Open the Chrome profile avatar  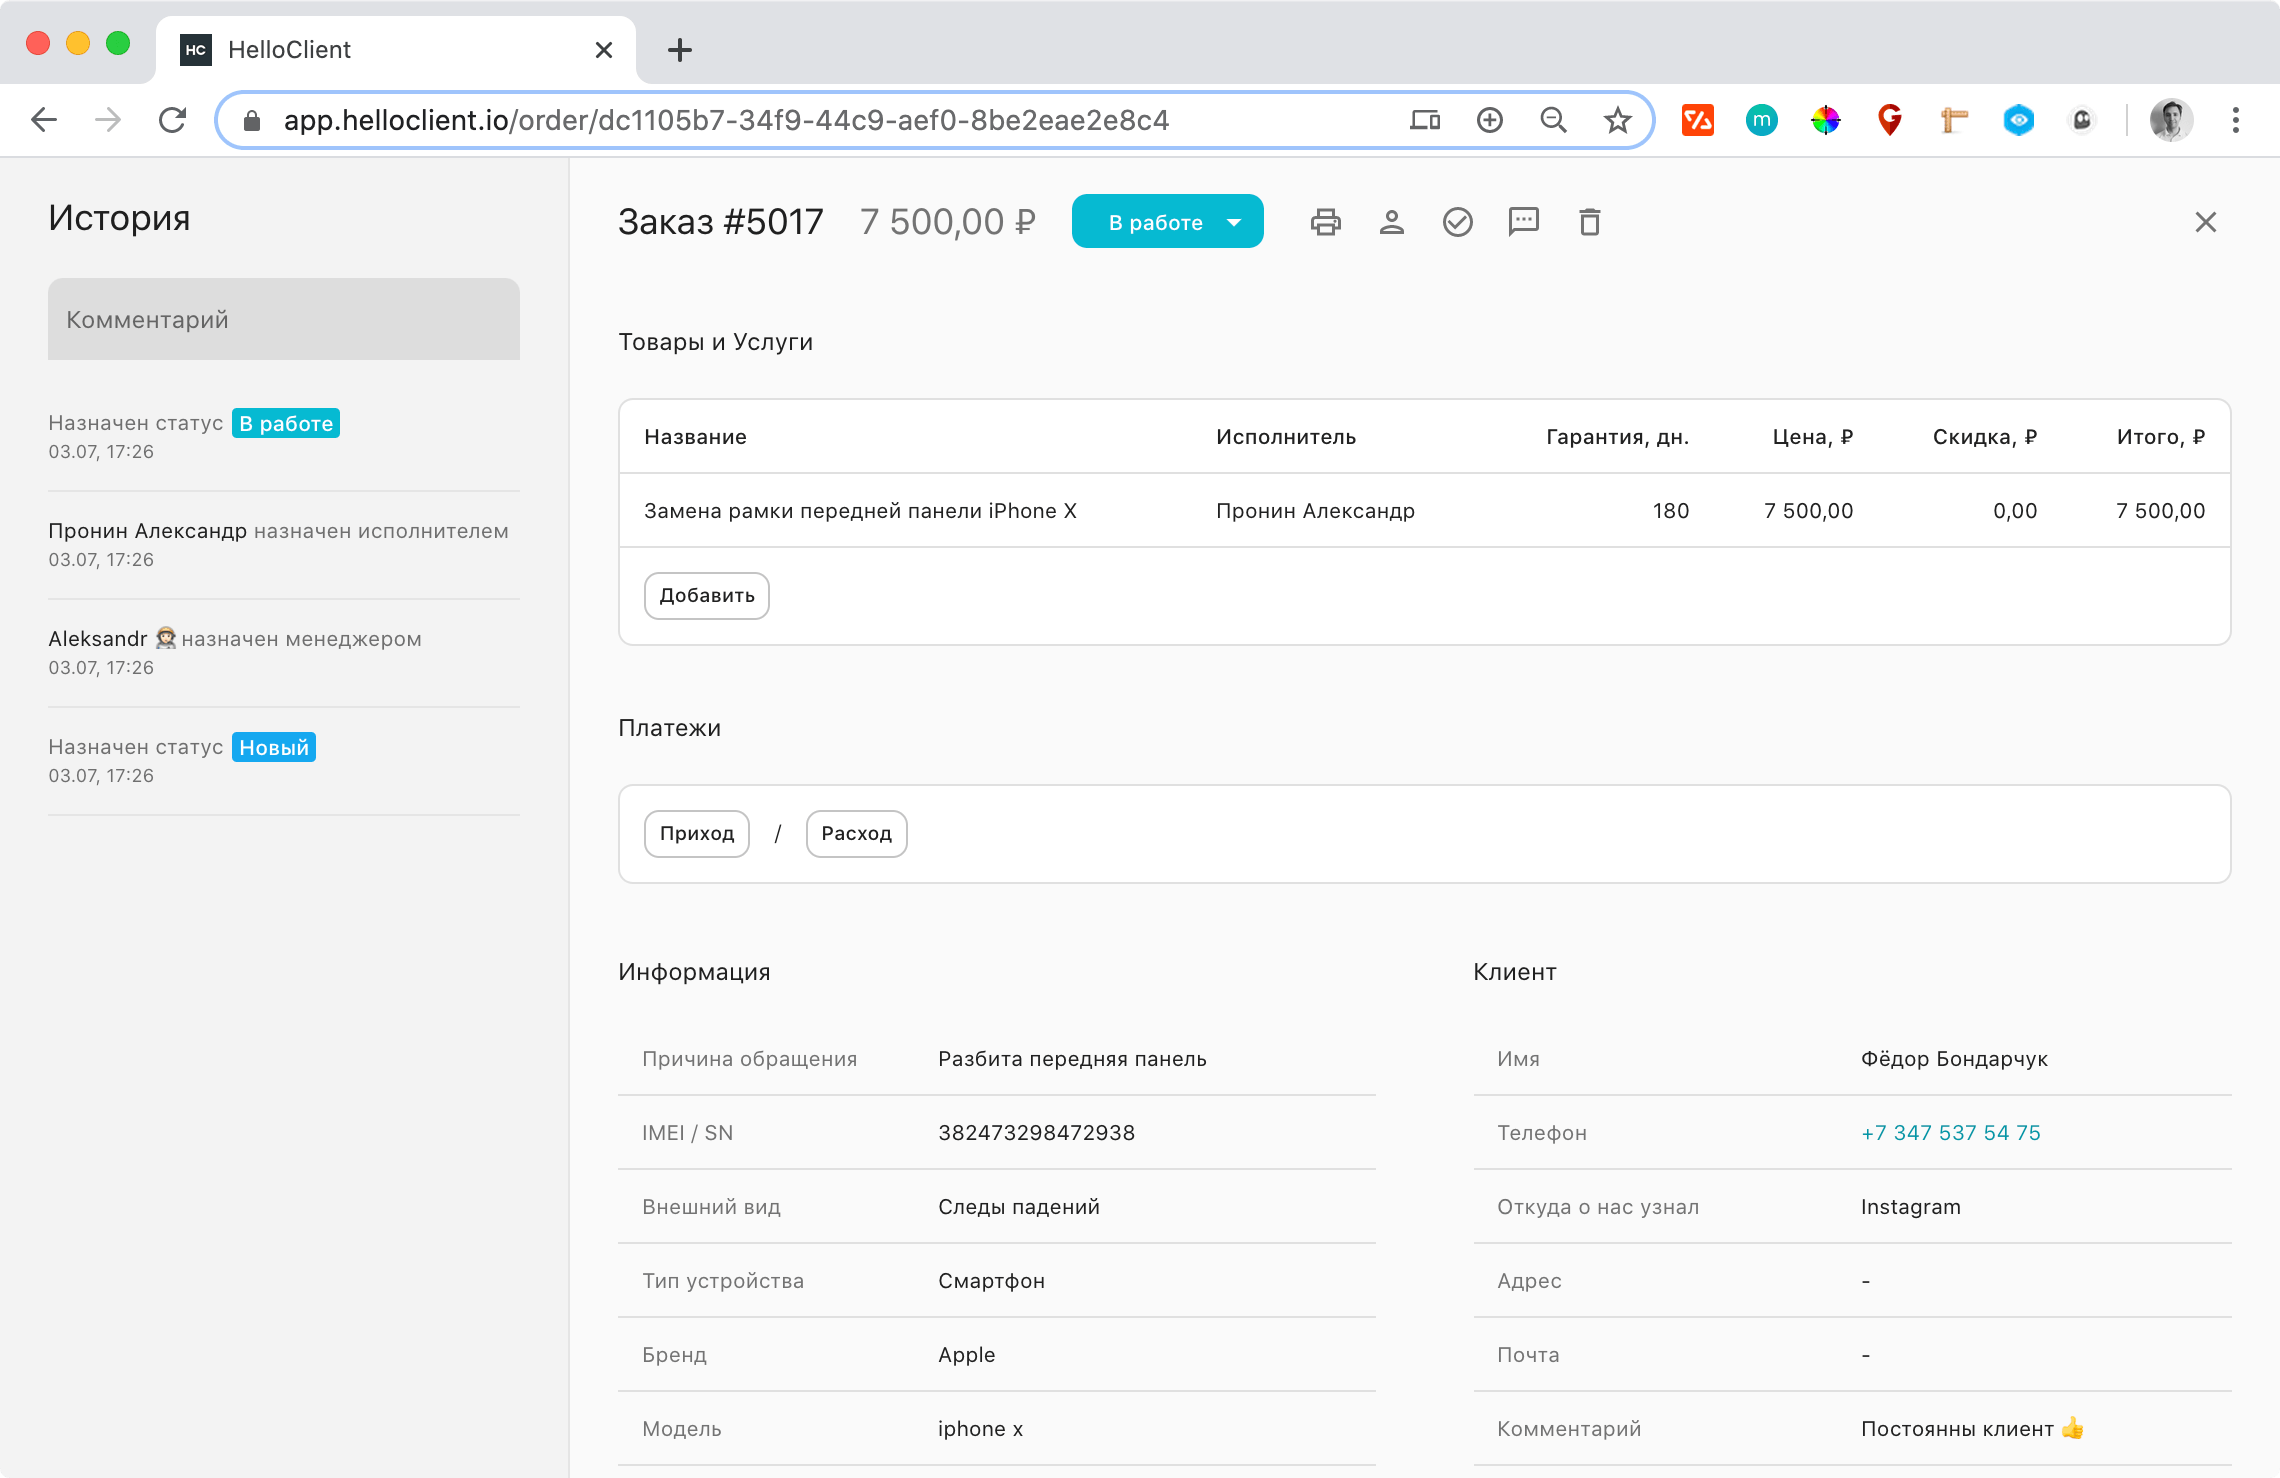(x=2170, y=121)
